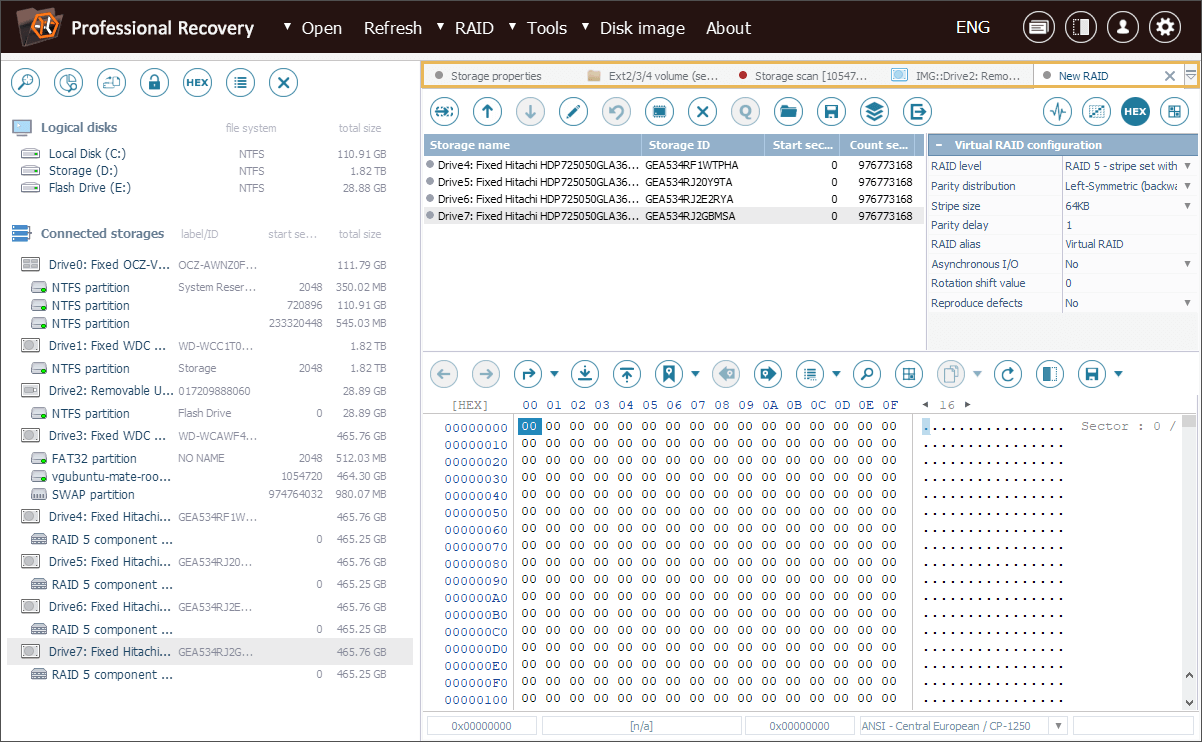Image resolution: width=1202 pixels, height=742 pixels.
Task: Click the pencil edit icon in RAID toolbar
Action: click(573, 111)
